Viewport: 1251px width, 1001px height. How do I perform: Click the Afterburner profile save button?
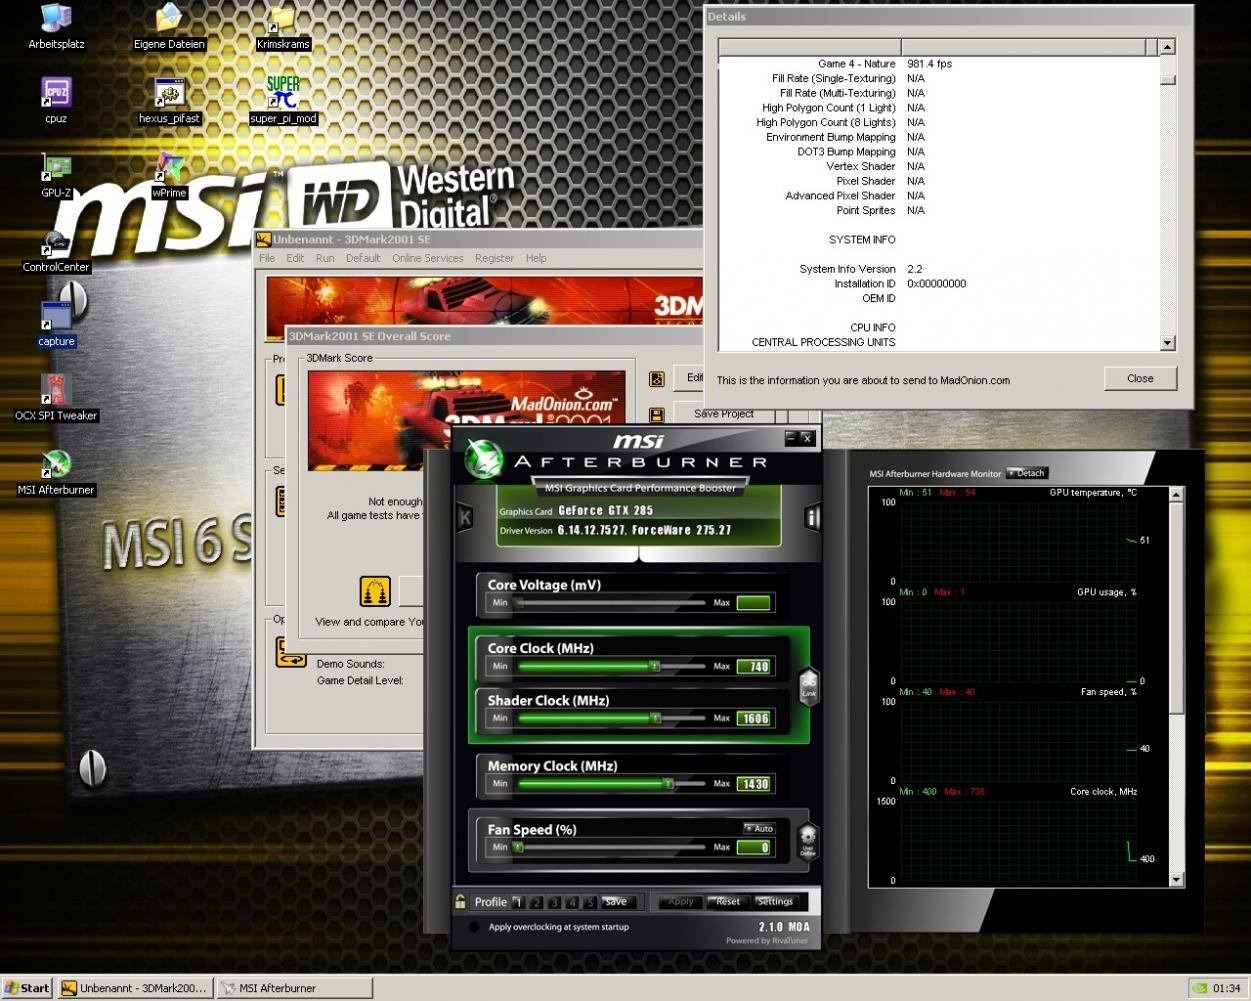click(x=616, y=902)
